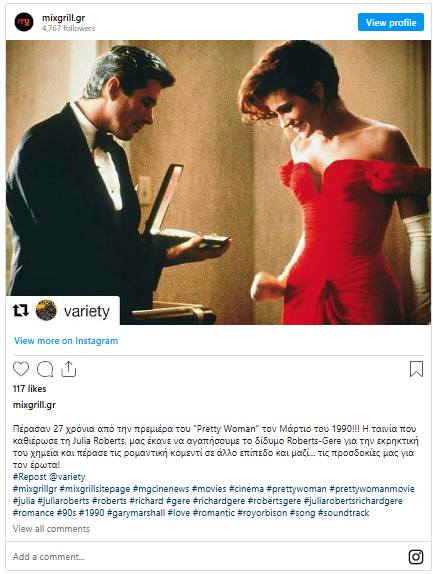
Task: Open Instagram via camera logo icon
Action: click(416, 557)
